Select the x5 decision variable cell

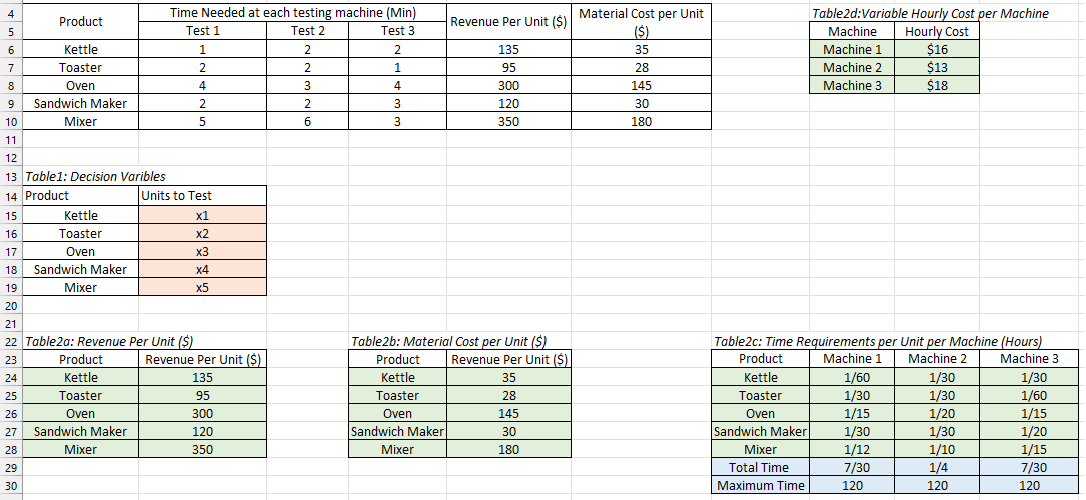pyautogui.click(x=202, y=287)
